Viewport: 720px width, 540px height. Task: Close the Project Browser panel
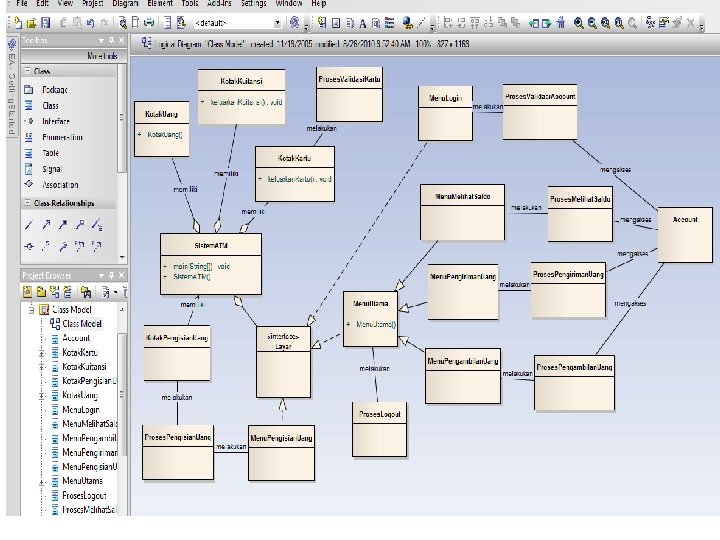tap(121, 275)
